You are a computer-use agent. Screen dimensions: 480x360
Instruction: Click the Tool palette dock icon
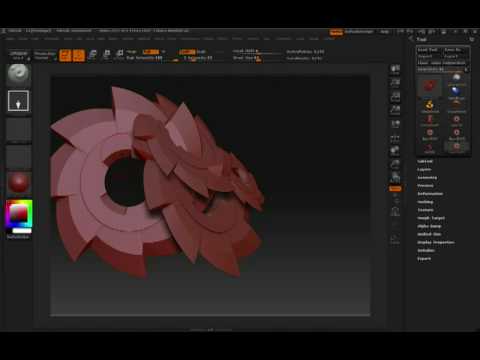click(472, 39)
